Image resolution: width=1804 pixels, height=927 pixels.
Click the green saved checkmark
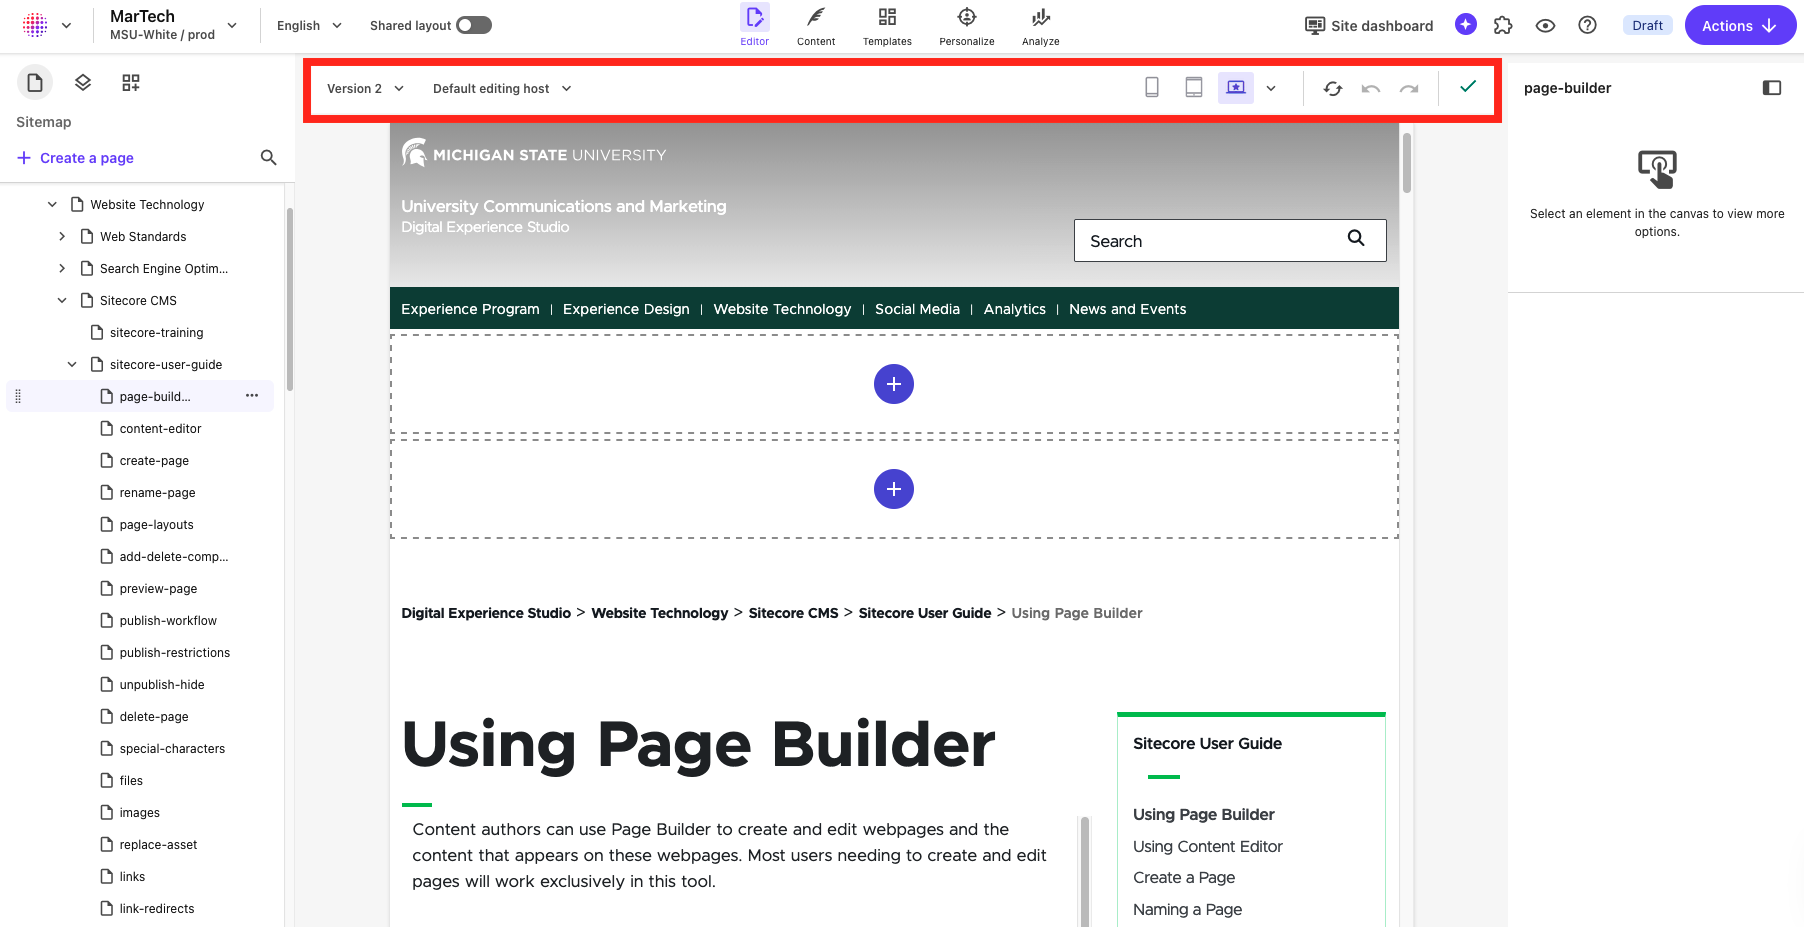(x=1468, y=87)
